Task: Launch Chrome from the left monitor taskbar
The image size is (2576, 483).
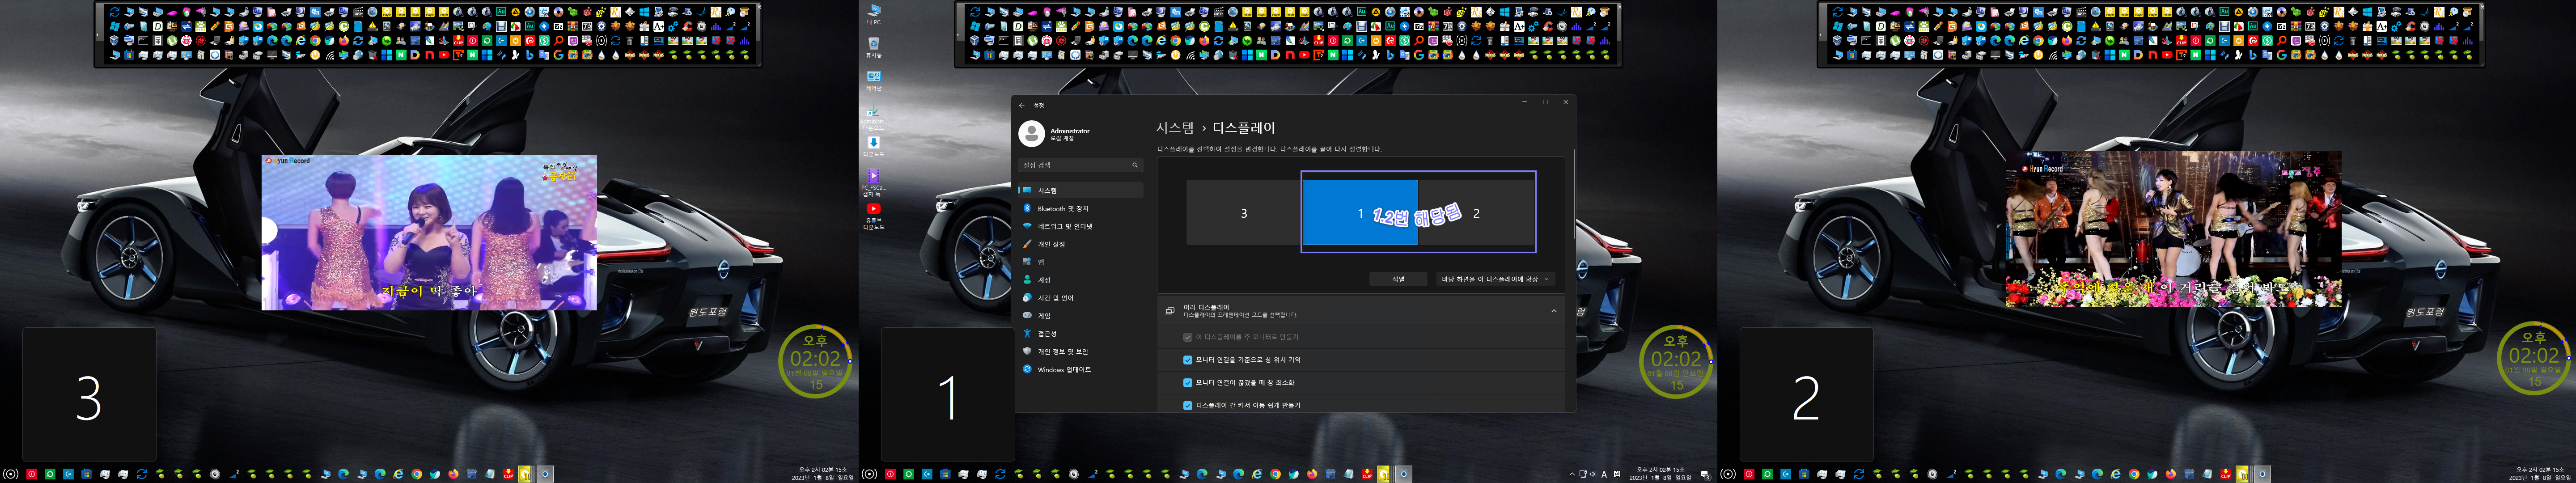Action: point(417,474)
